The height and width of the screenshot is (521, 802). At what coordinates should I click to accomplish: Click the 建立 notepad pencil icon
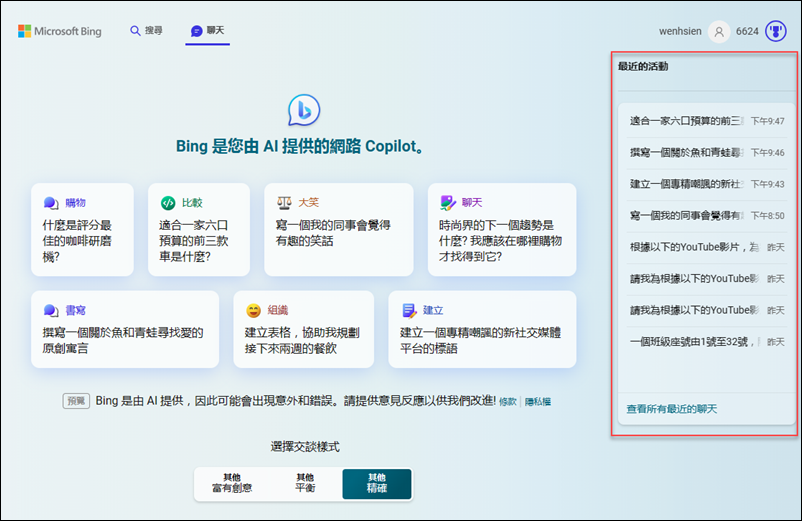tap(410, 310)
